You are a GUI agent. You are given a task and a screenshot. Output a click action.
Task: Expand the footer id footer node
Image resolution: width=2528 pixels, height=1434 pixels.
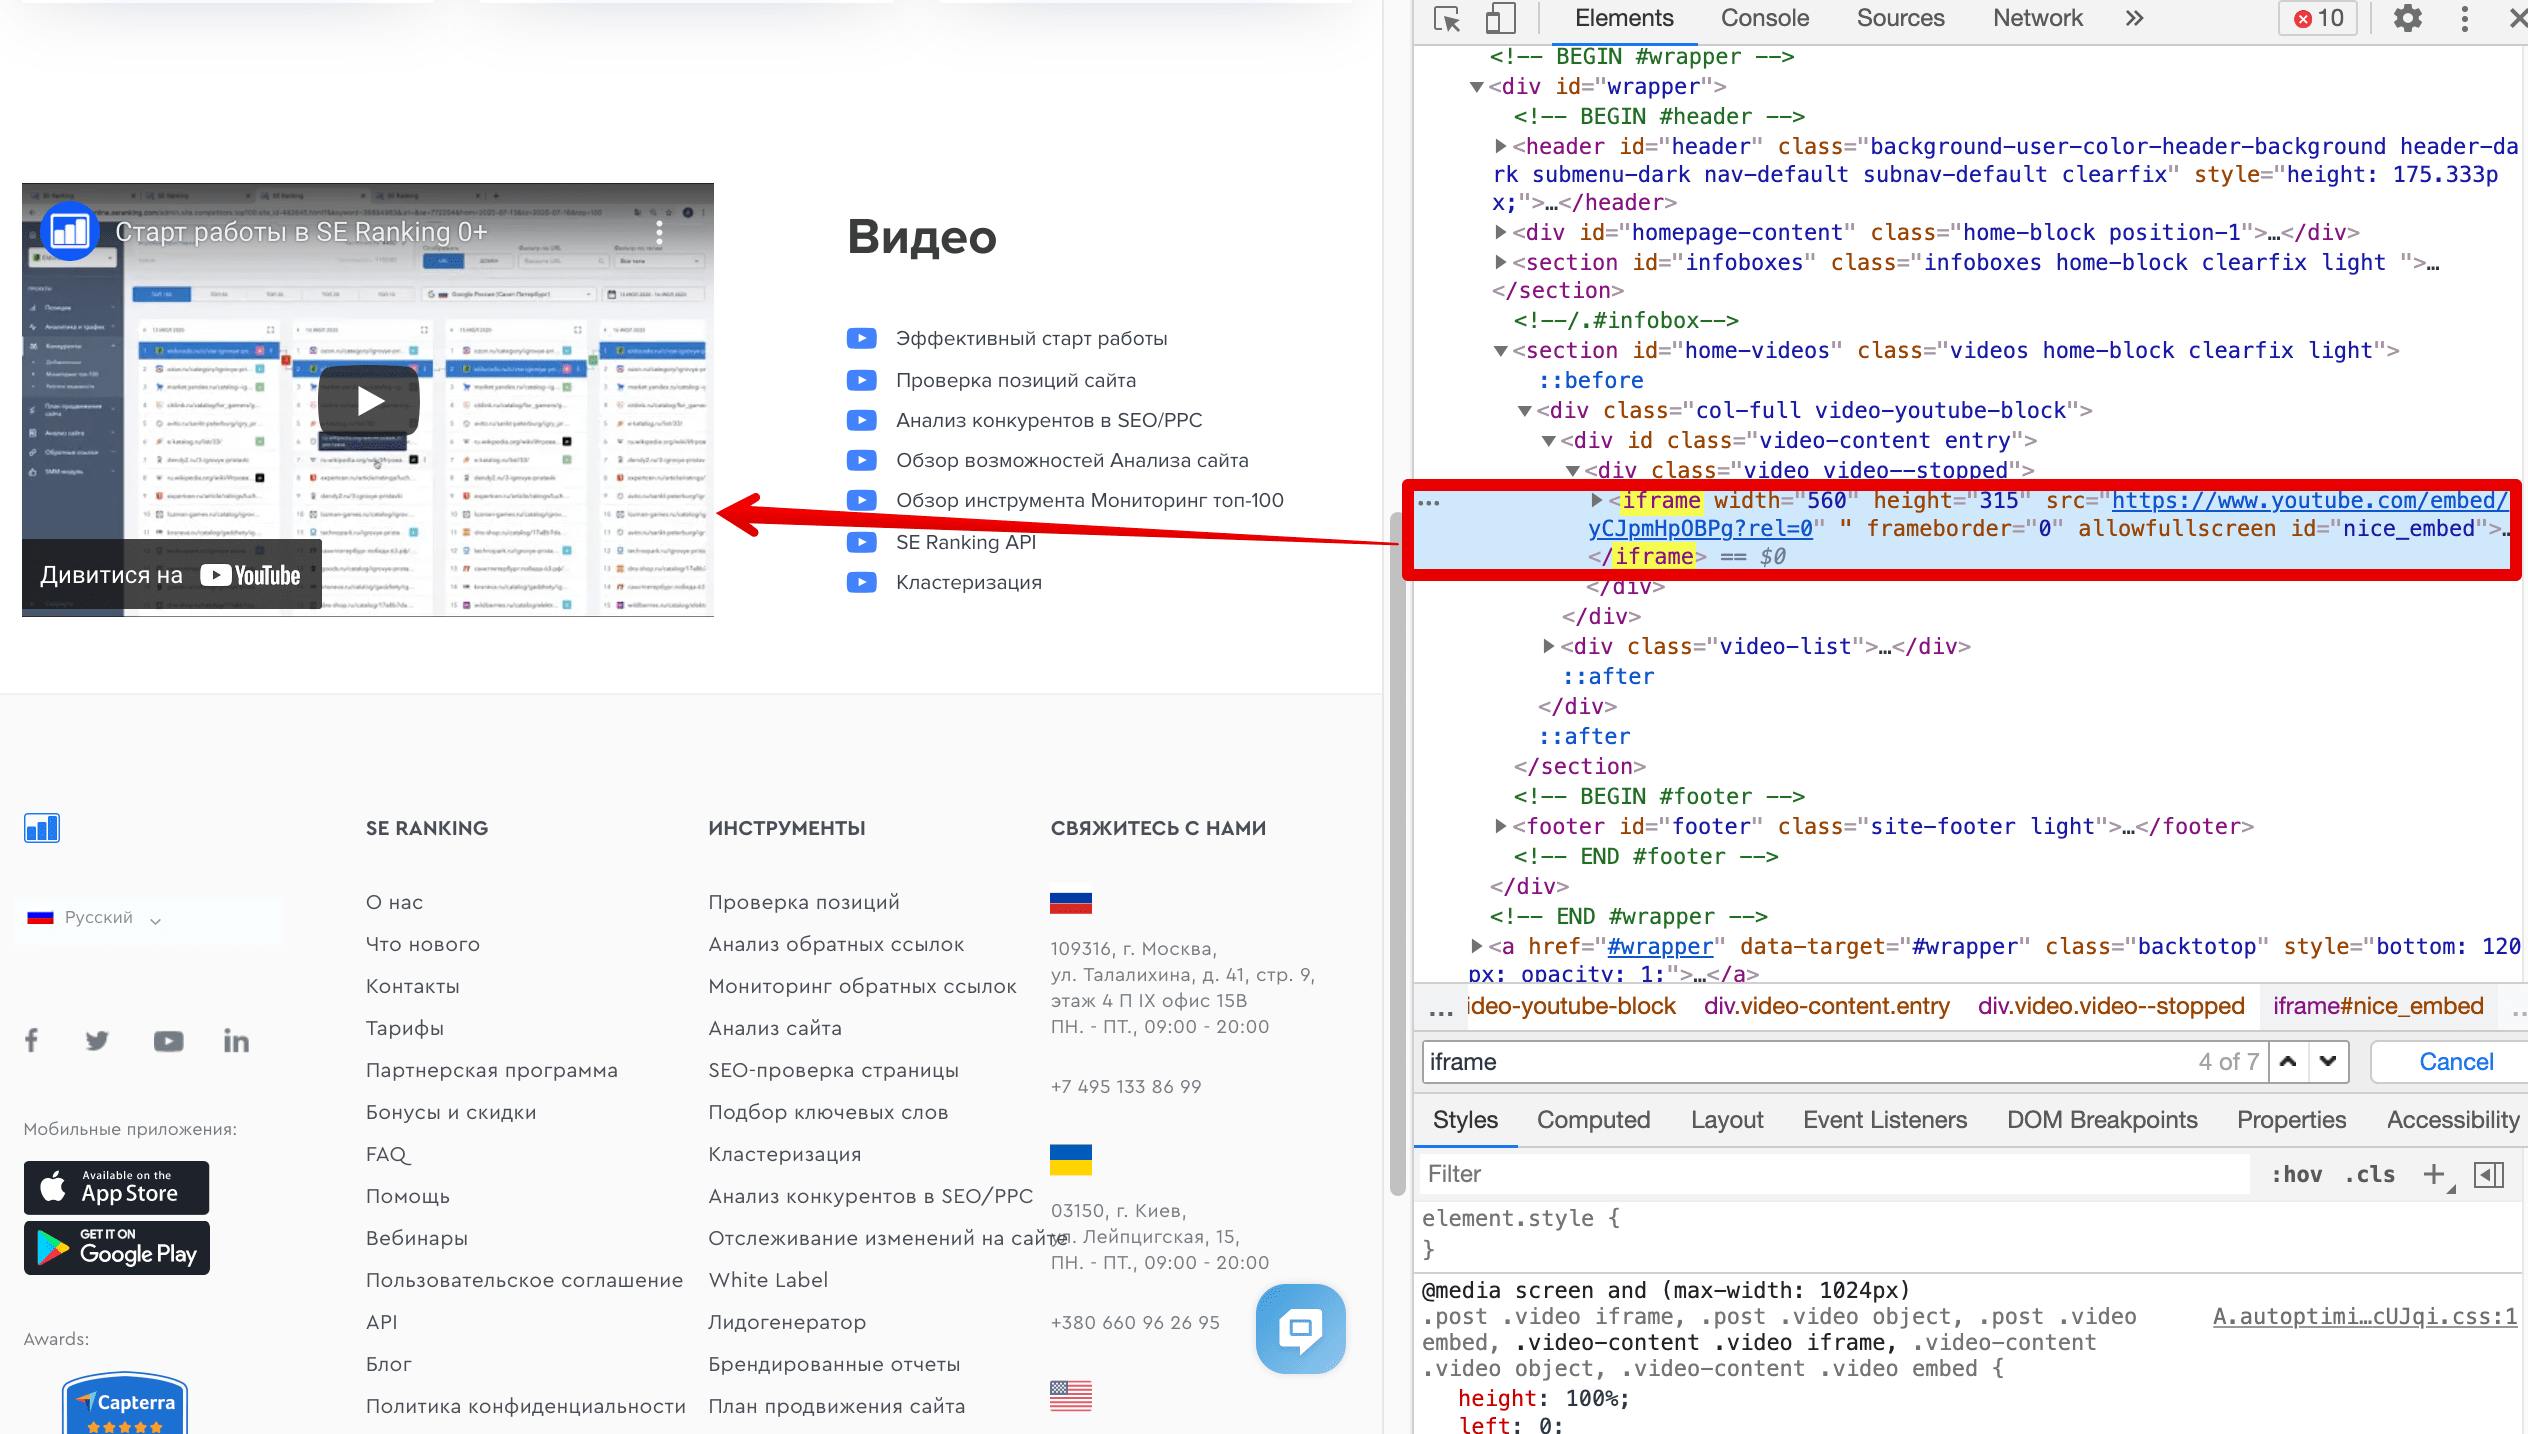coord(1500,826)
